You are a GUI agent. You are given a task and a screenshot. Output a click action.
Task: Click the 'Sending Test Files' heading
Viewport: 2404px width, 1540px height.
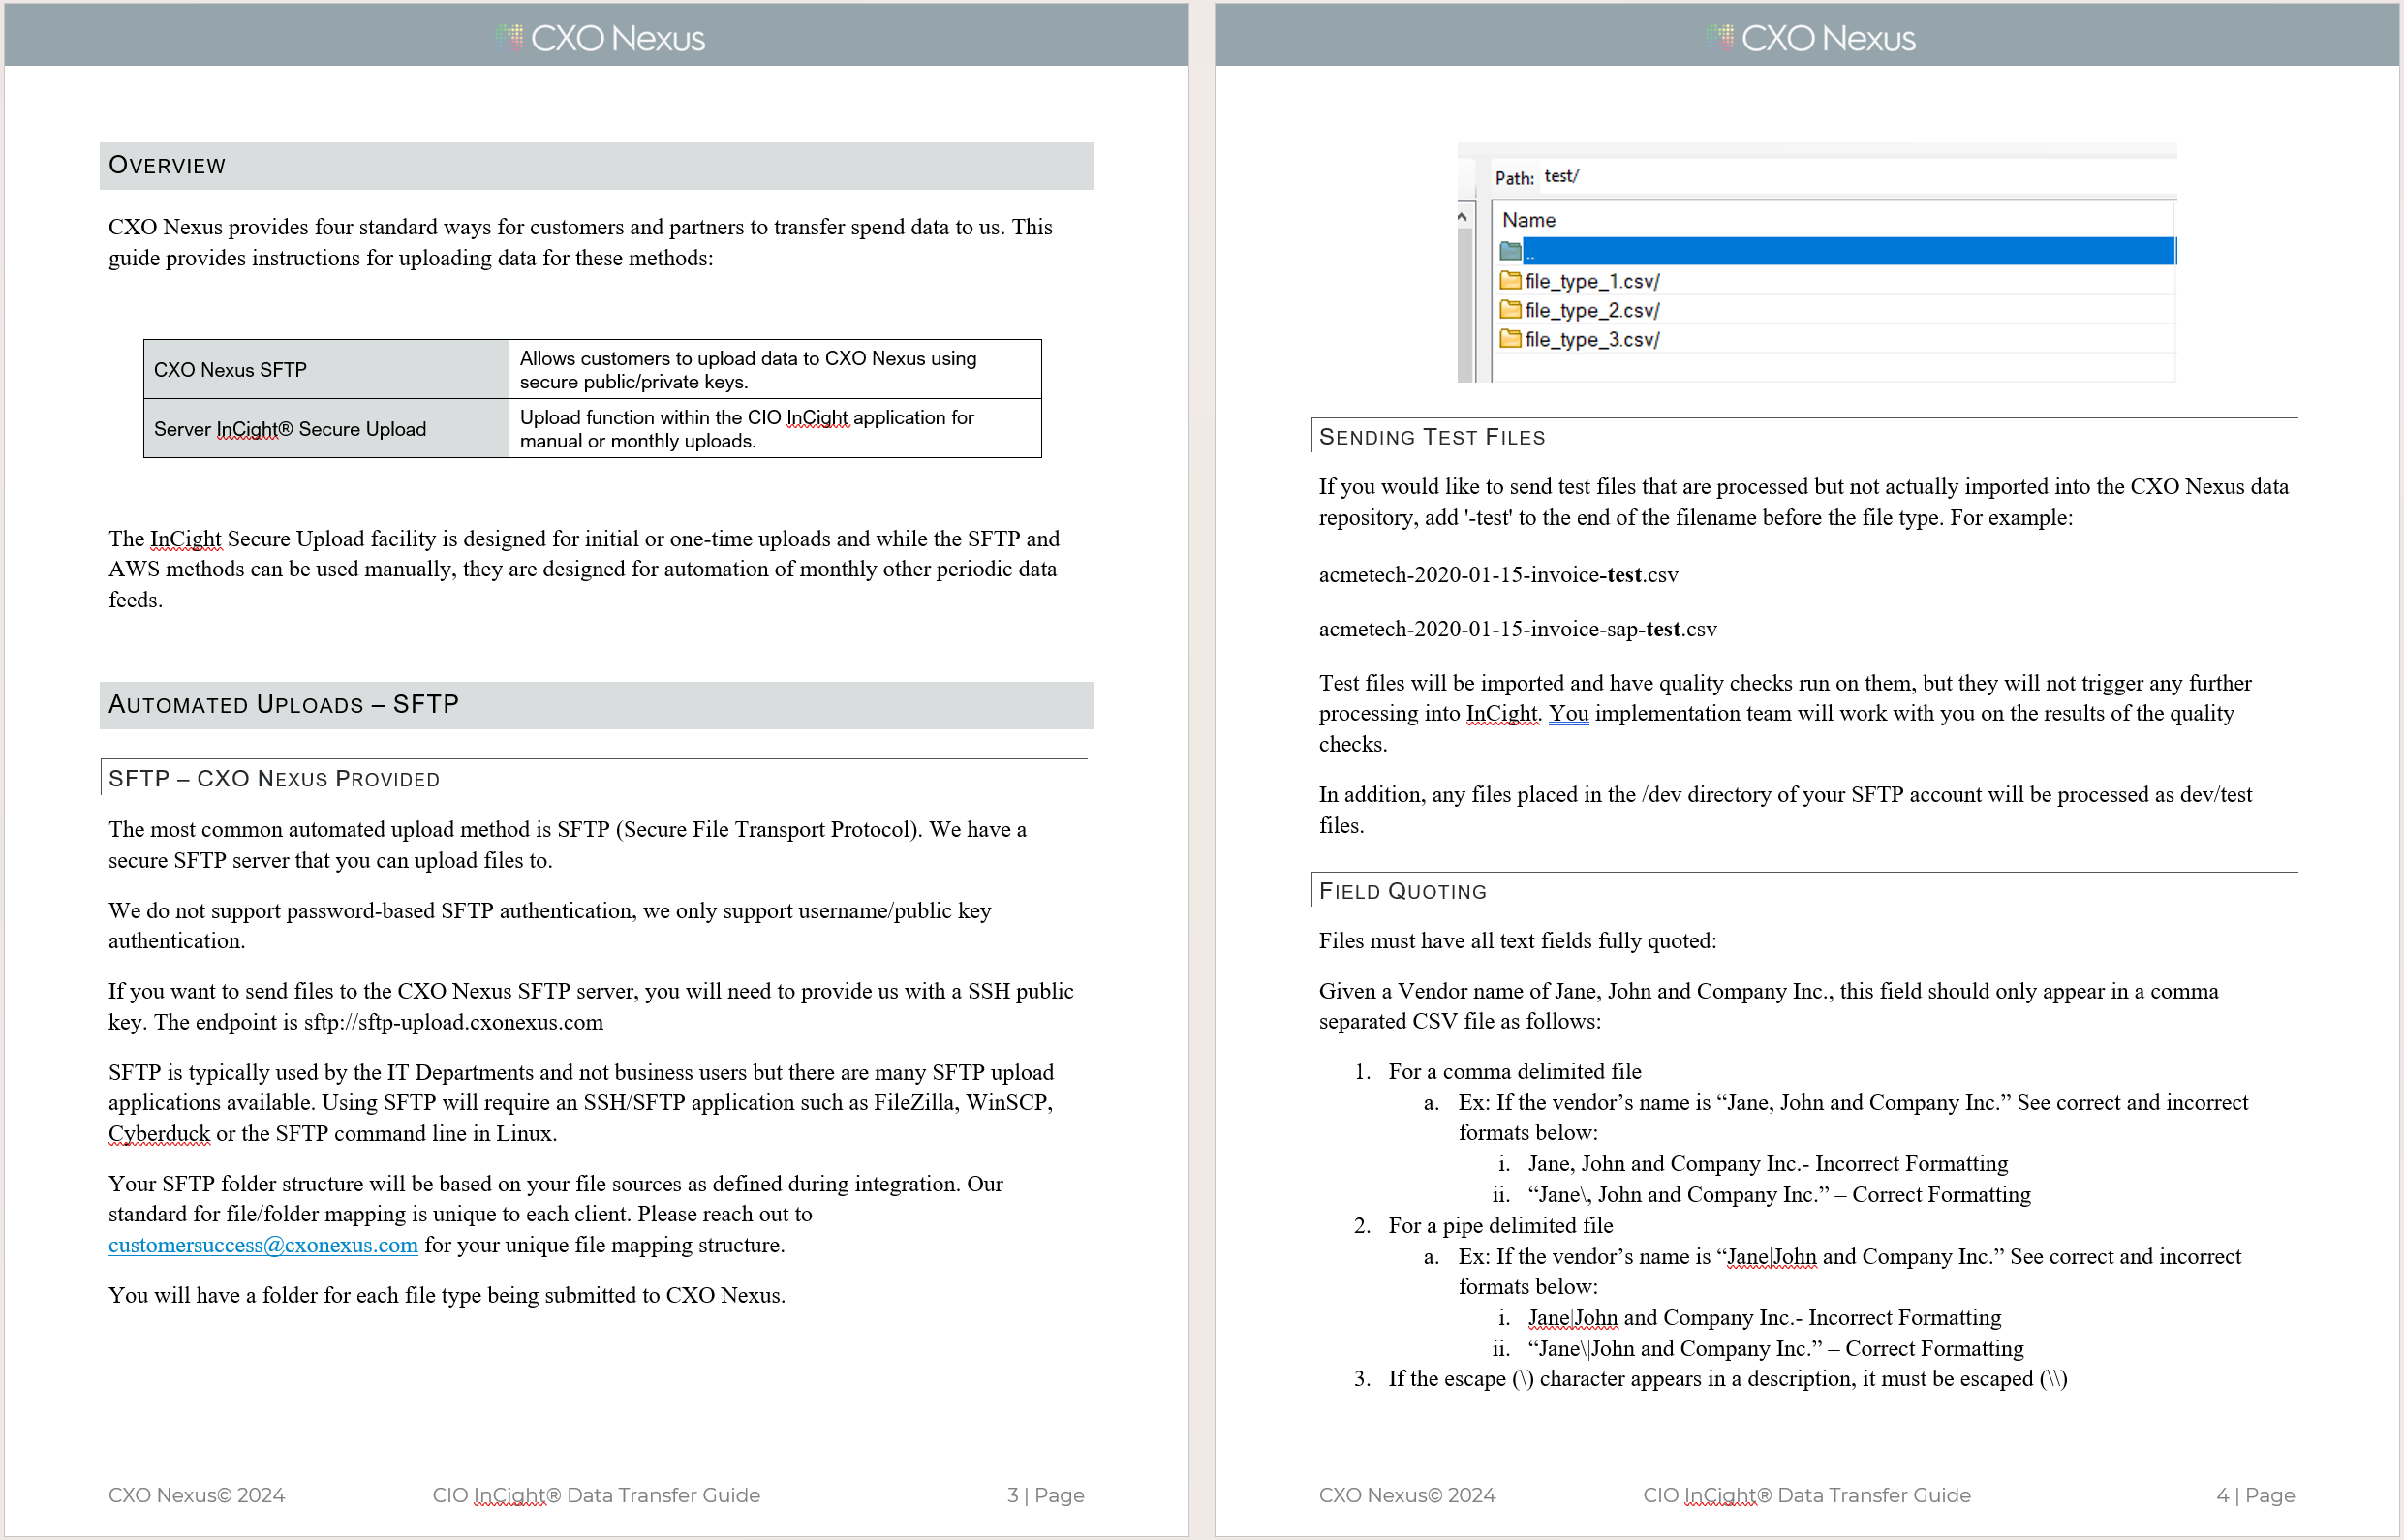coord(1432,437)
